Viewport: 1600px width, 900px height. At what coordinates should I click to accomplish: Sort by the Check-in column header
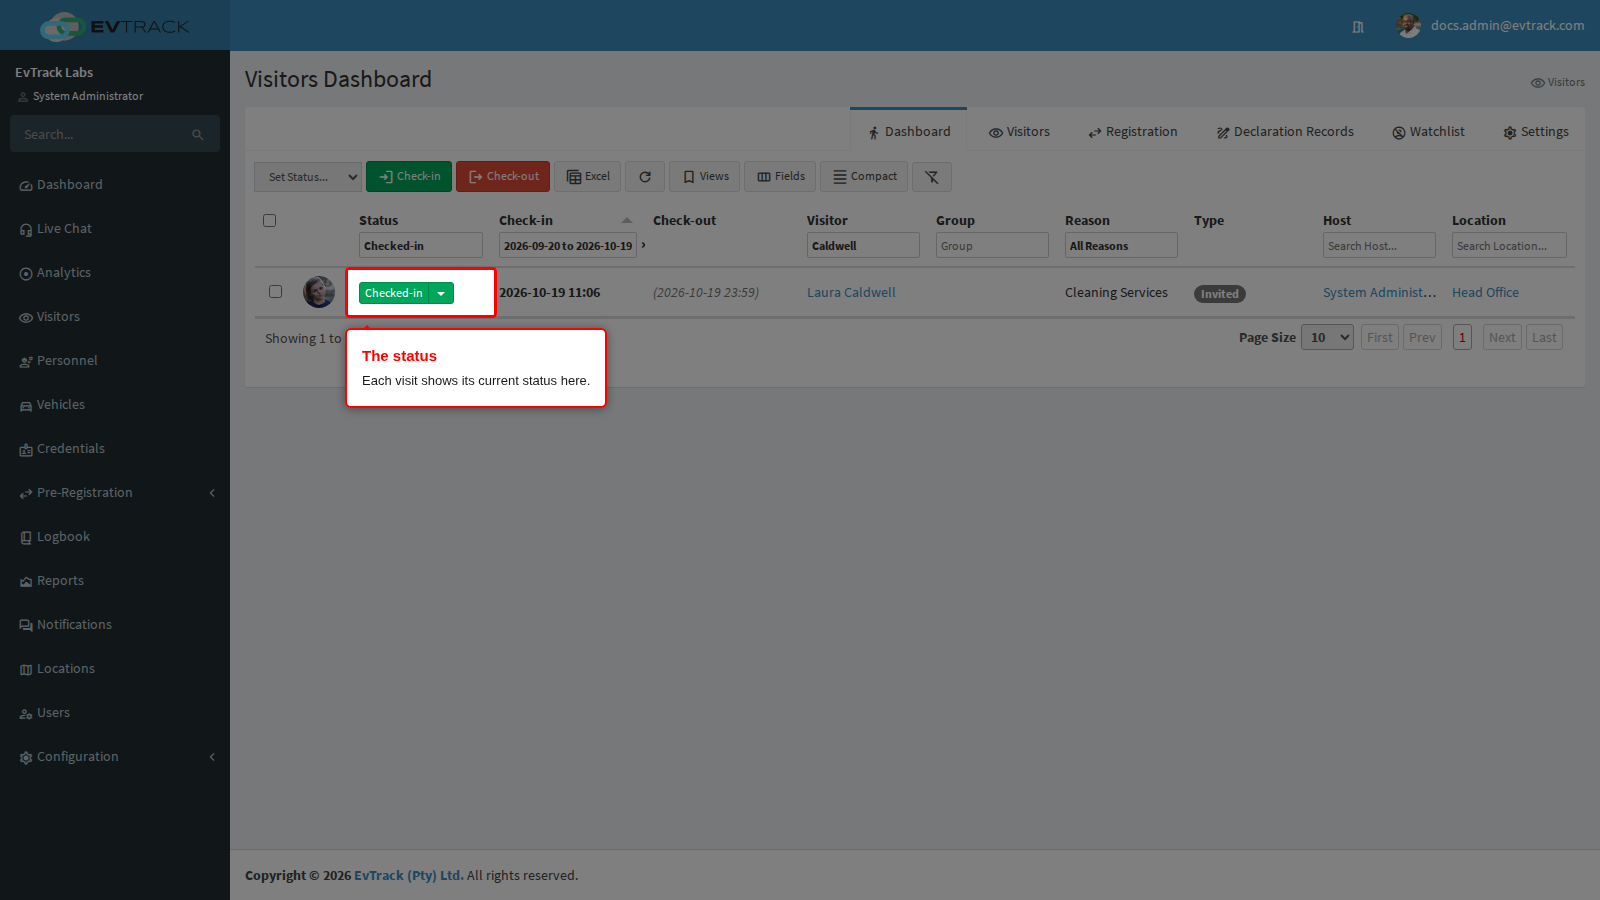[526, 221]
